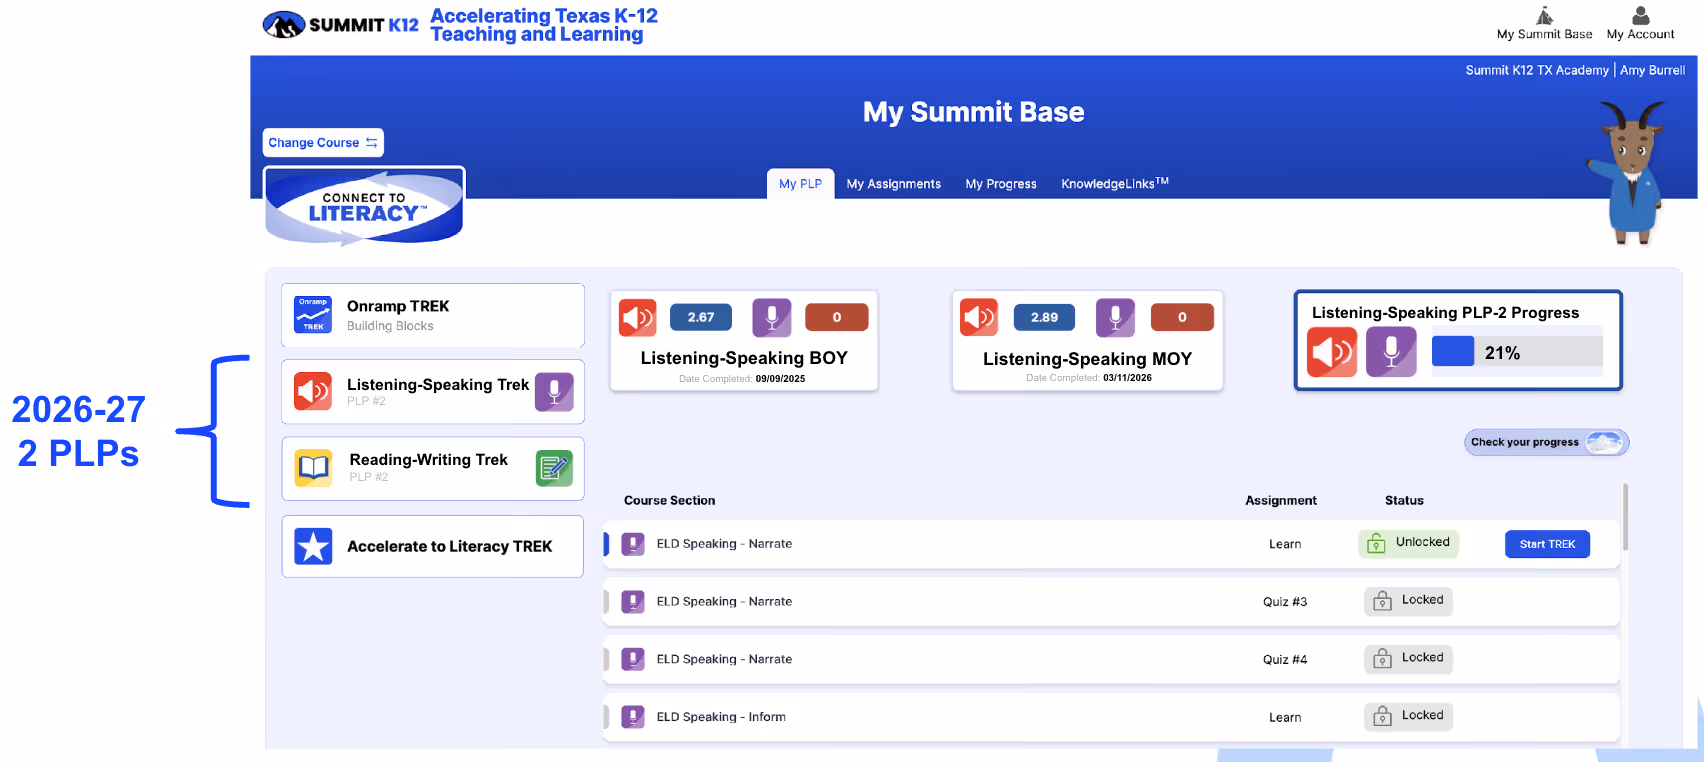Click the Unlocked status badge

[x=1409, y=543]
